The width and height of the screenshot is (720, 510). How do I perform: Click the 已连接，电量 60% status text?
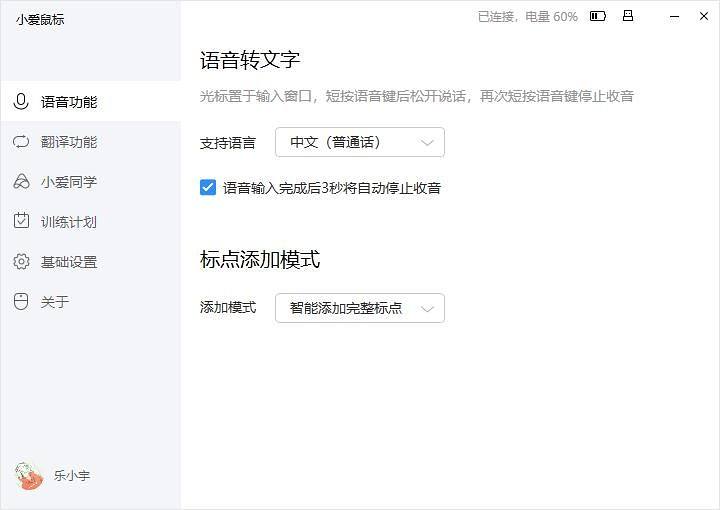point(528,17)
